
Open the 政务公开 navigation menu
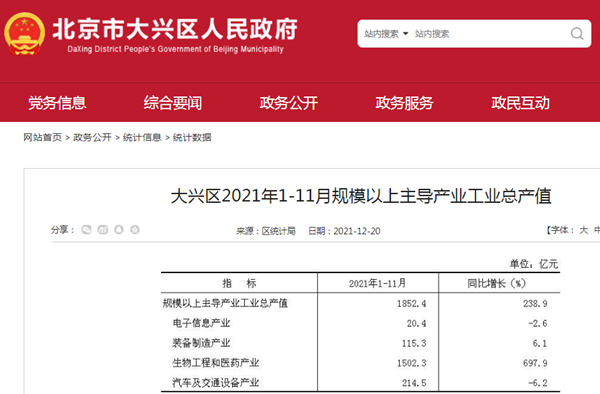[x=289, y=103]
